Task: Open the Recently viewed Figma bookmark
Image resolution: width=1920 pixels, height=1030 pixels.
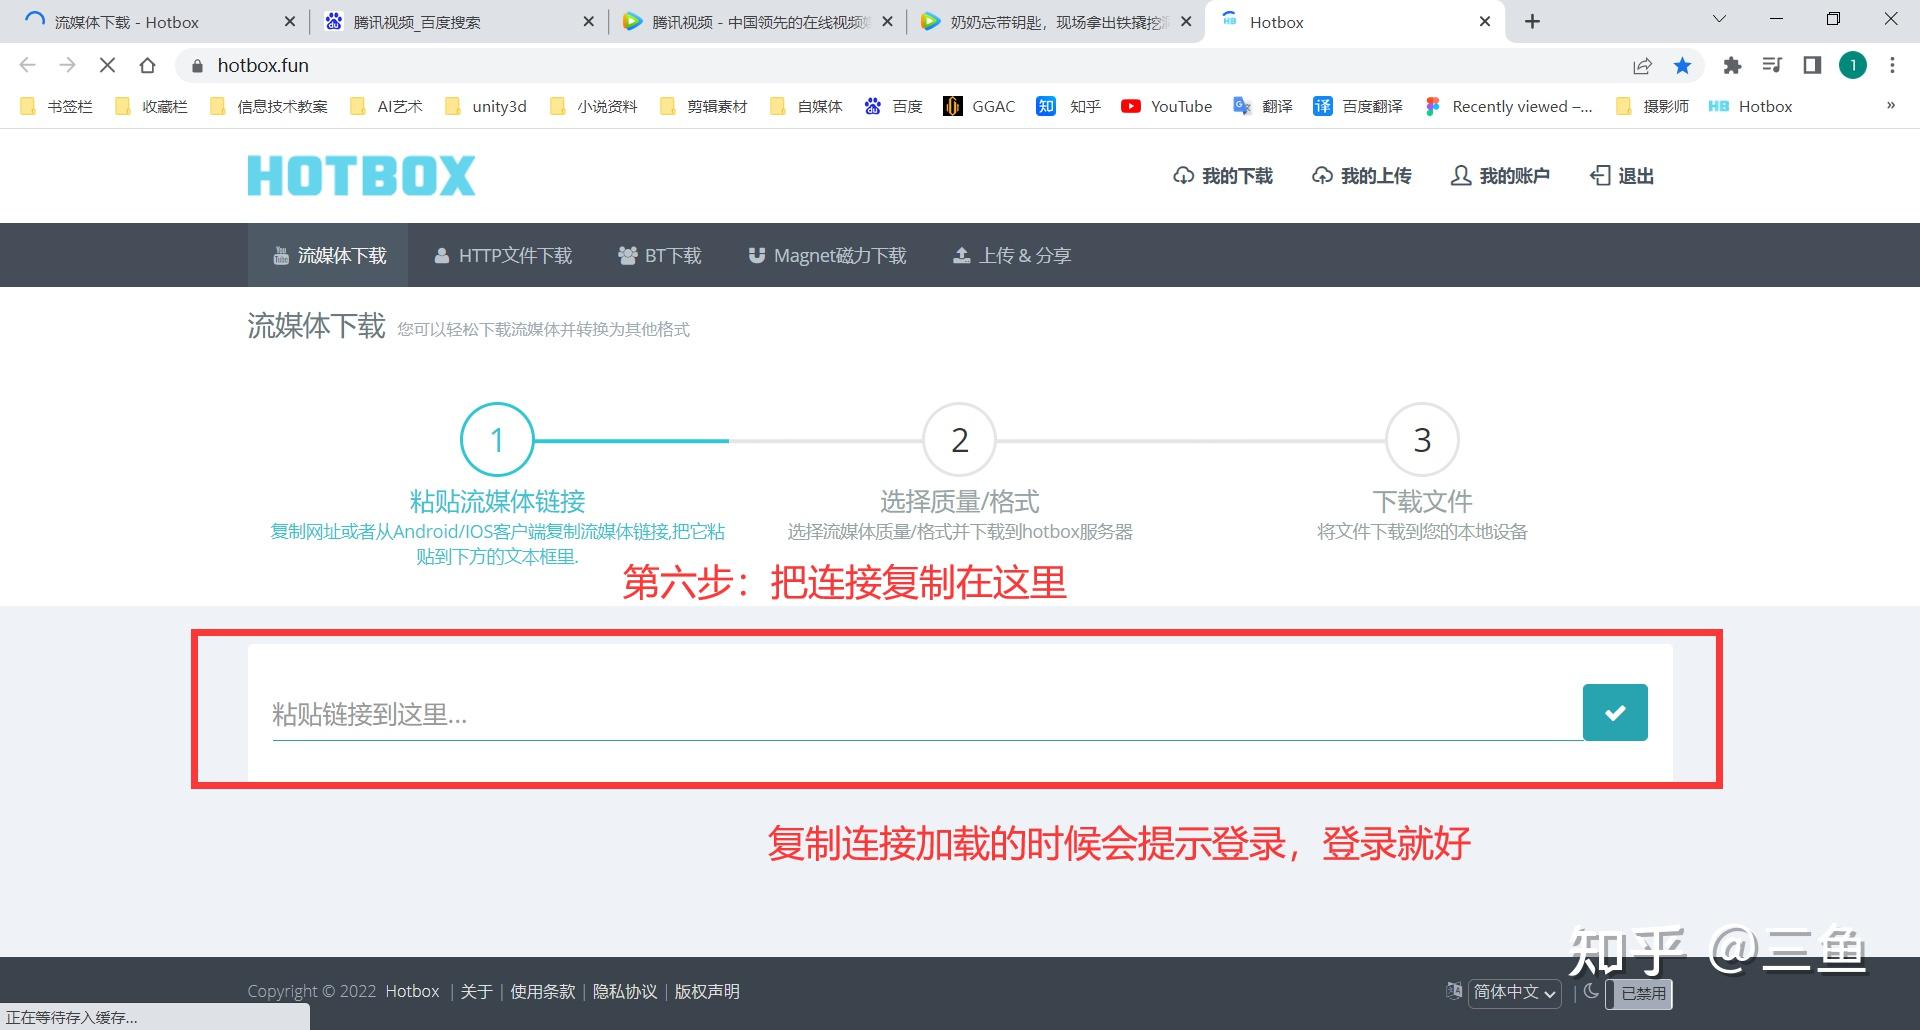Action: (1509, 106)
